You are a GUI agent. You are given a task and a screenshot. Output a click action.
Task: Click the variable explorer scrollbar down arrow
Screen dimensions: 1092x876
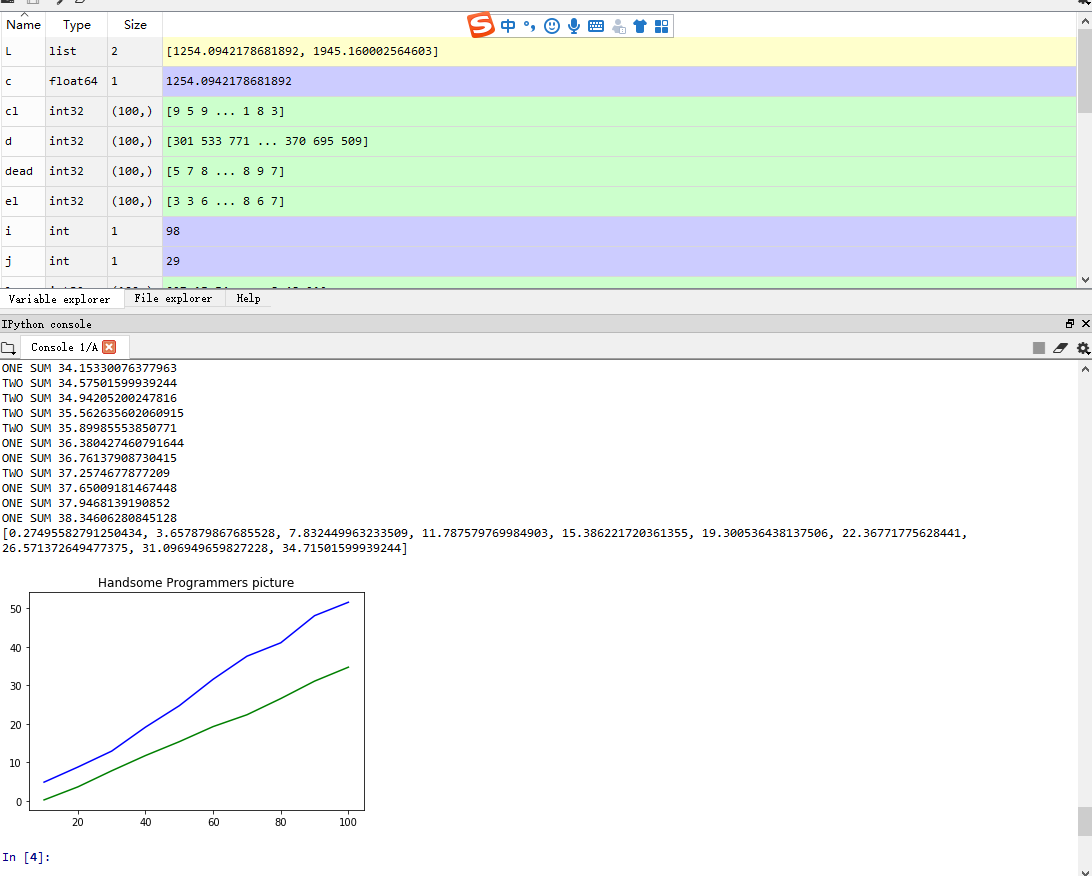pyautogui.click(x=1084, y=279)
